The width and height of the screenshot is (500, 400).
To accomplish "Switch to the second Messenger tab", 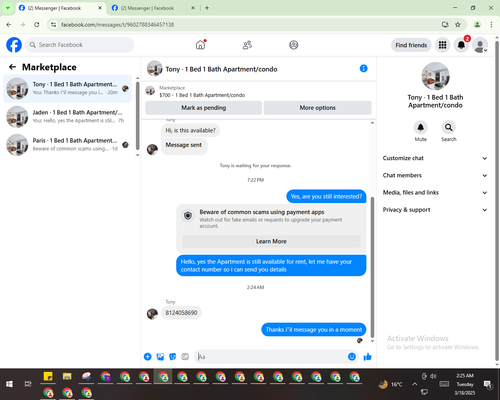I will pyautogui.click(x=153, y=8).
